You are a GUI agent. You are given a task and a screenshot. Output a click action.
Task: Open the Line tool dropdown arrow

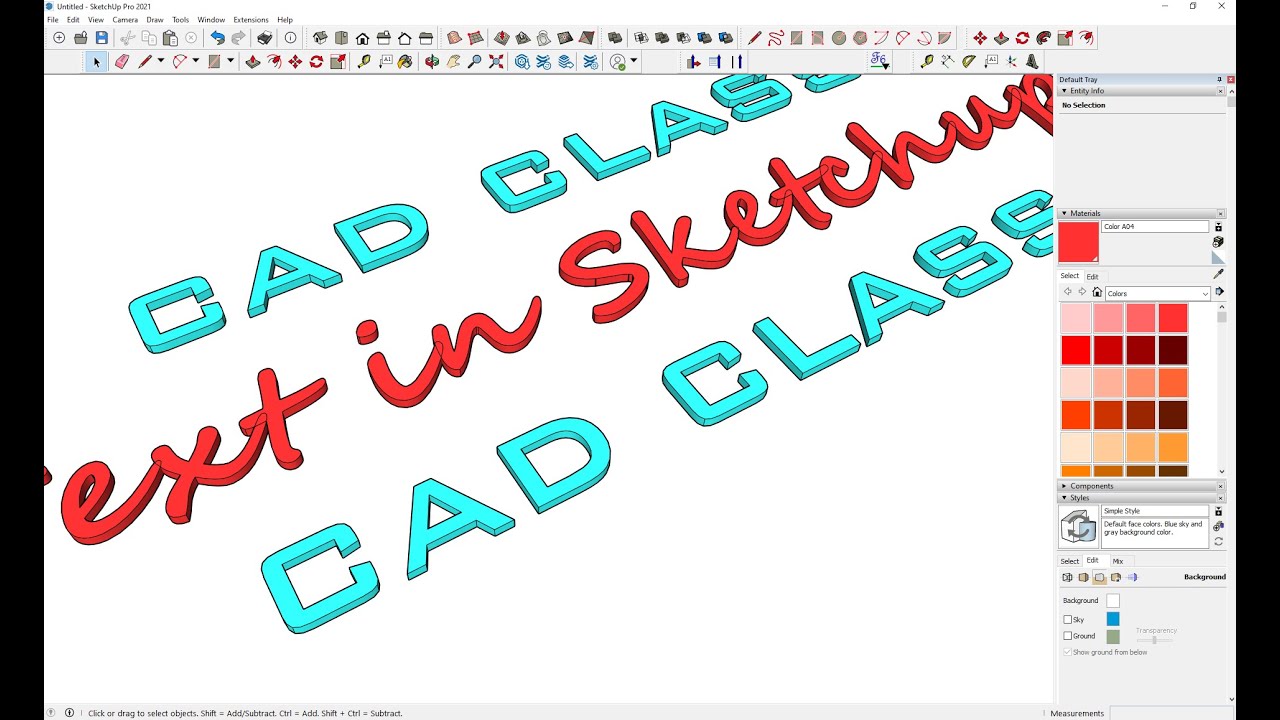tap(161, 61)
